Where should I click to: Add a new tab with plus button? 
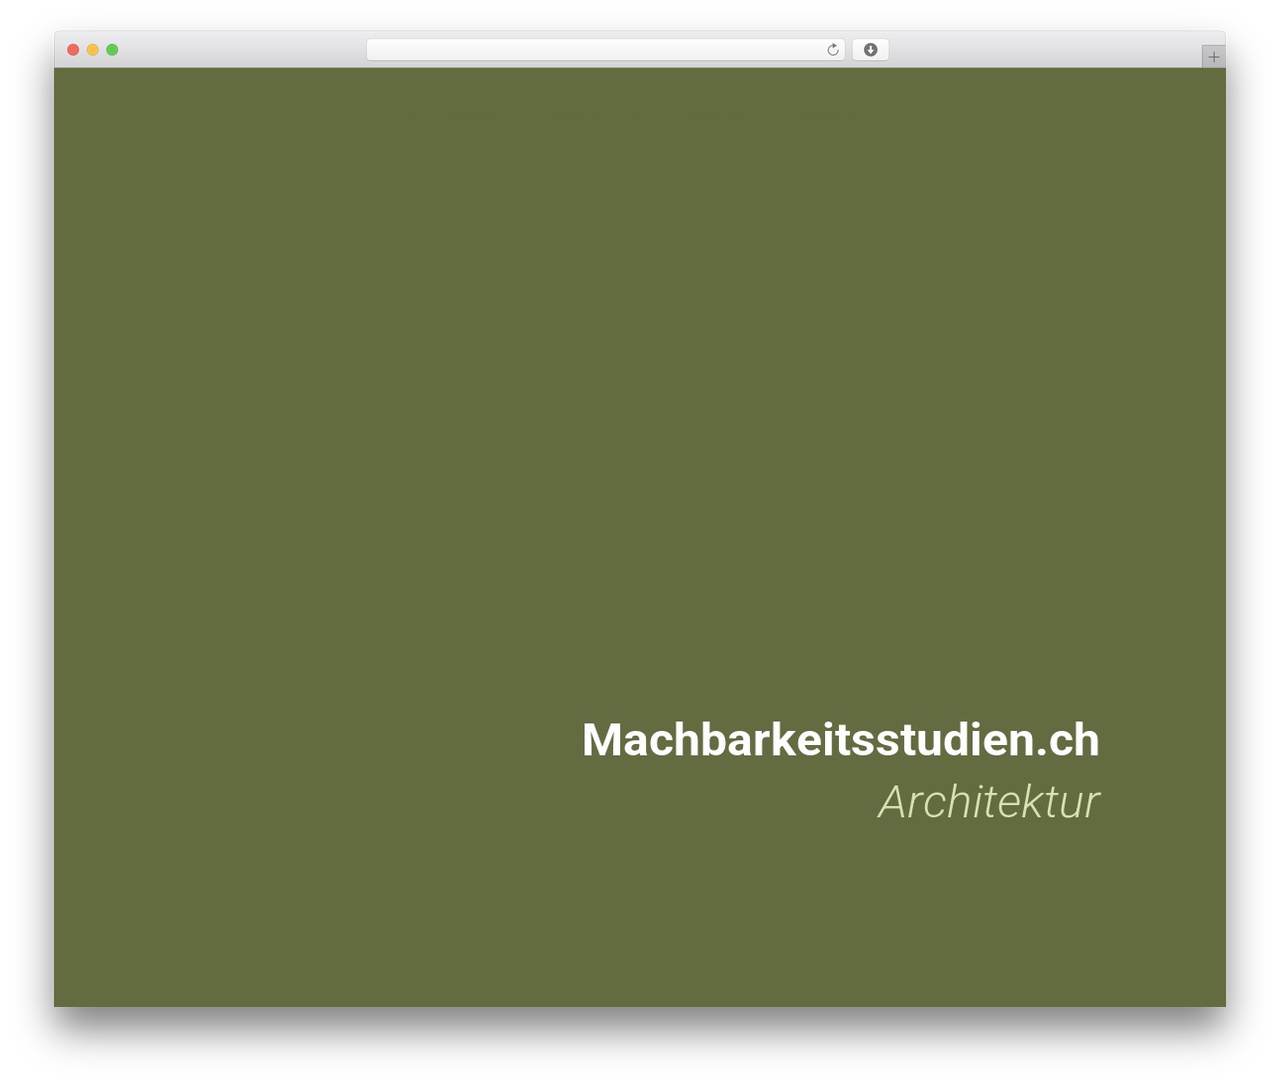[x=1213, y=57]
